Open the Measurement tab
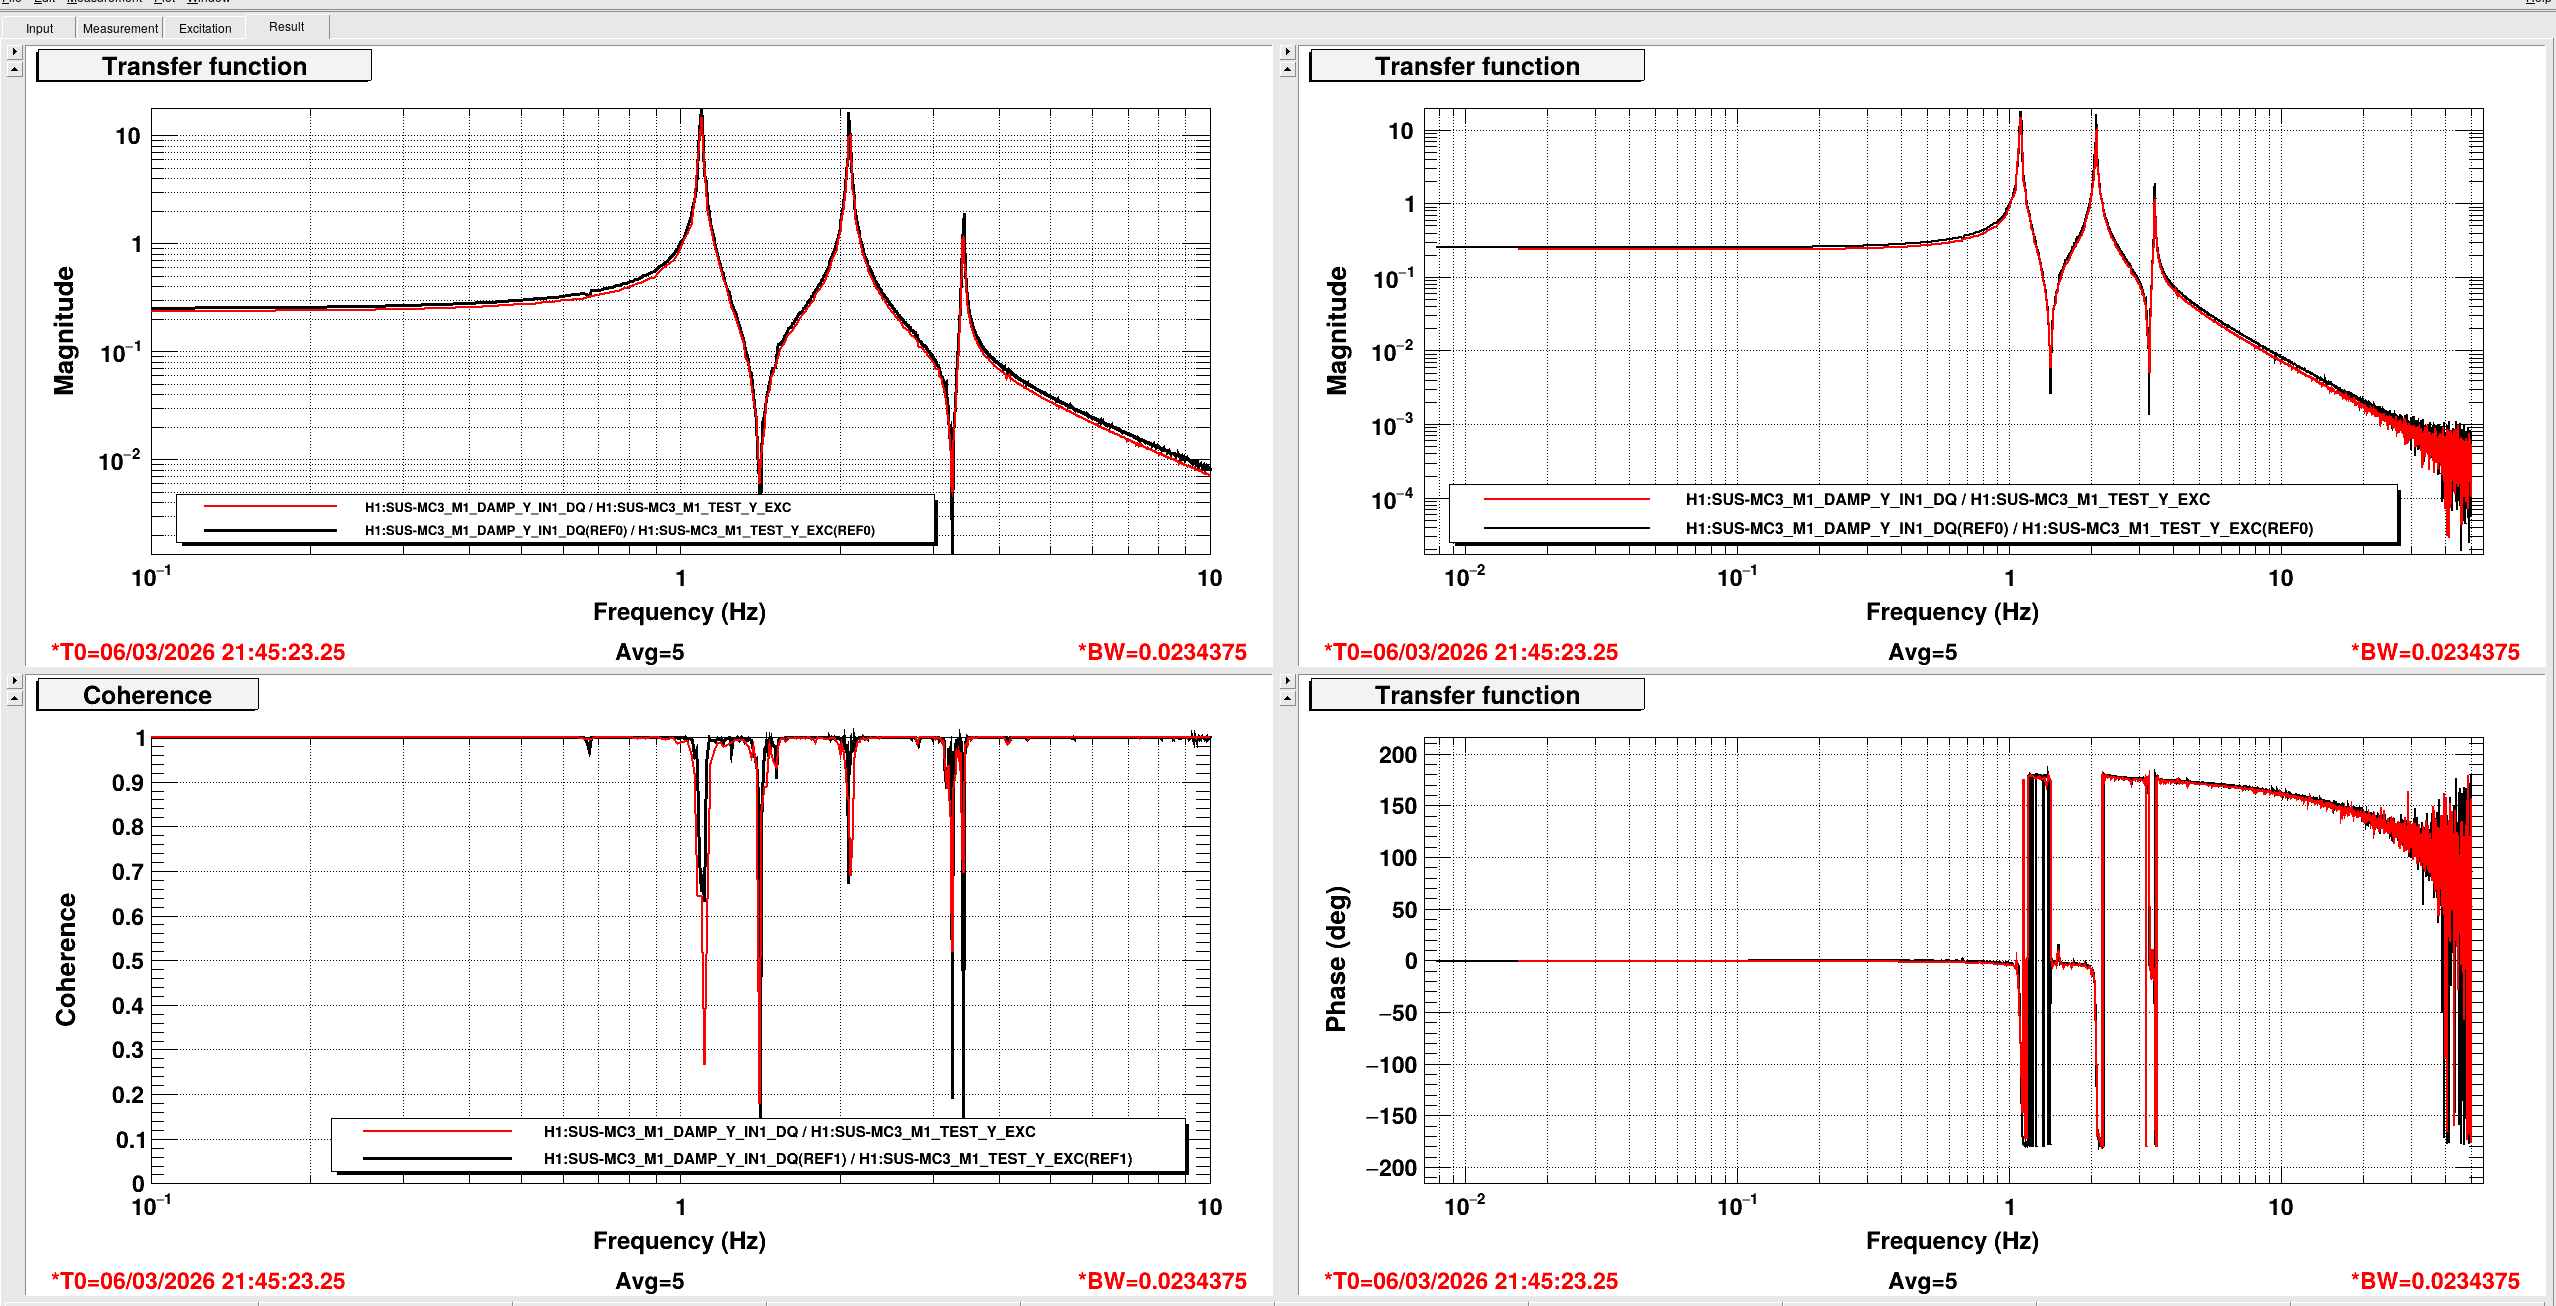2556x1306 pixels. click(120, 28)
